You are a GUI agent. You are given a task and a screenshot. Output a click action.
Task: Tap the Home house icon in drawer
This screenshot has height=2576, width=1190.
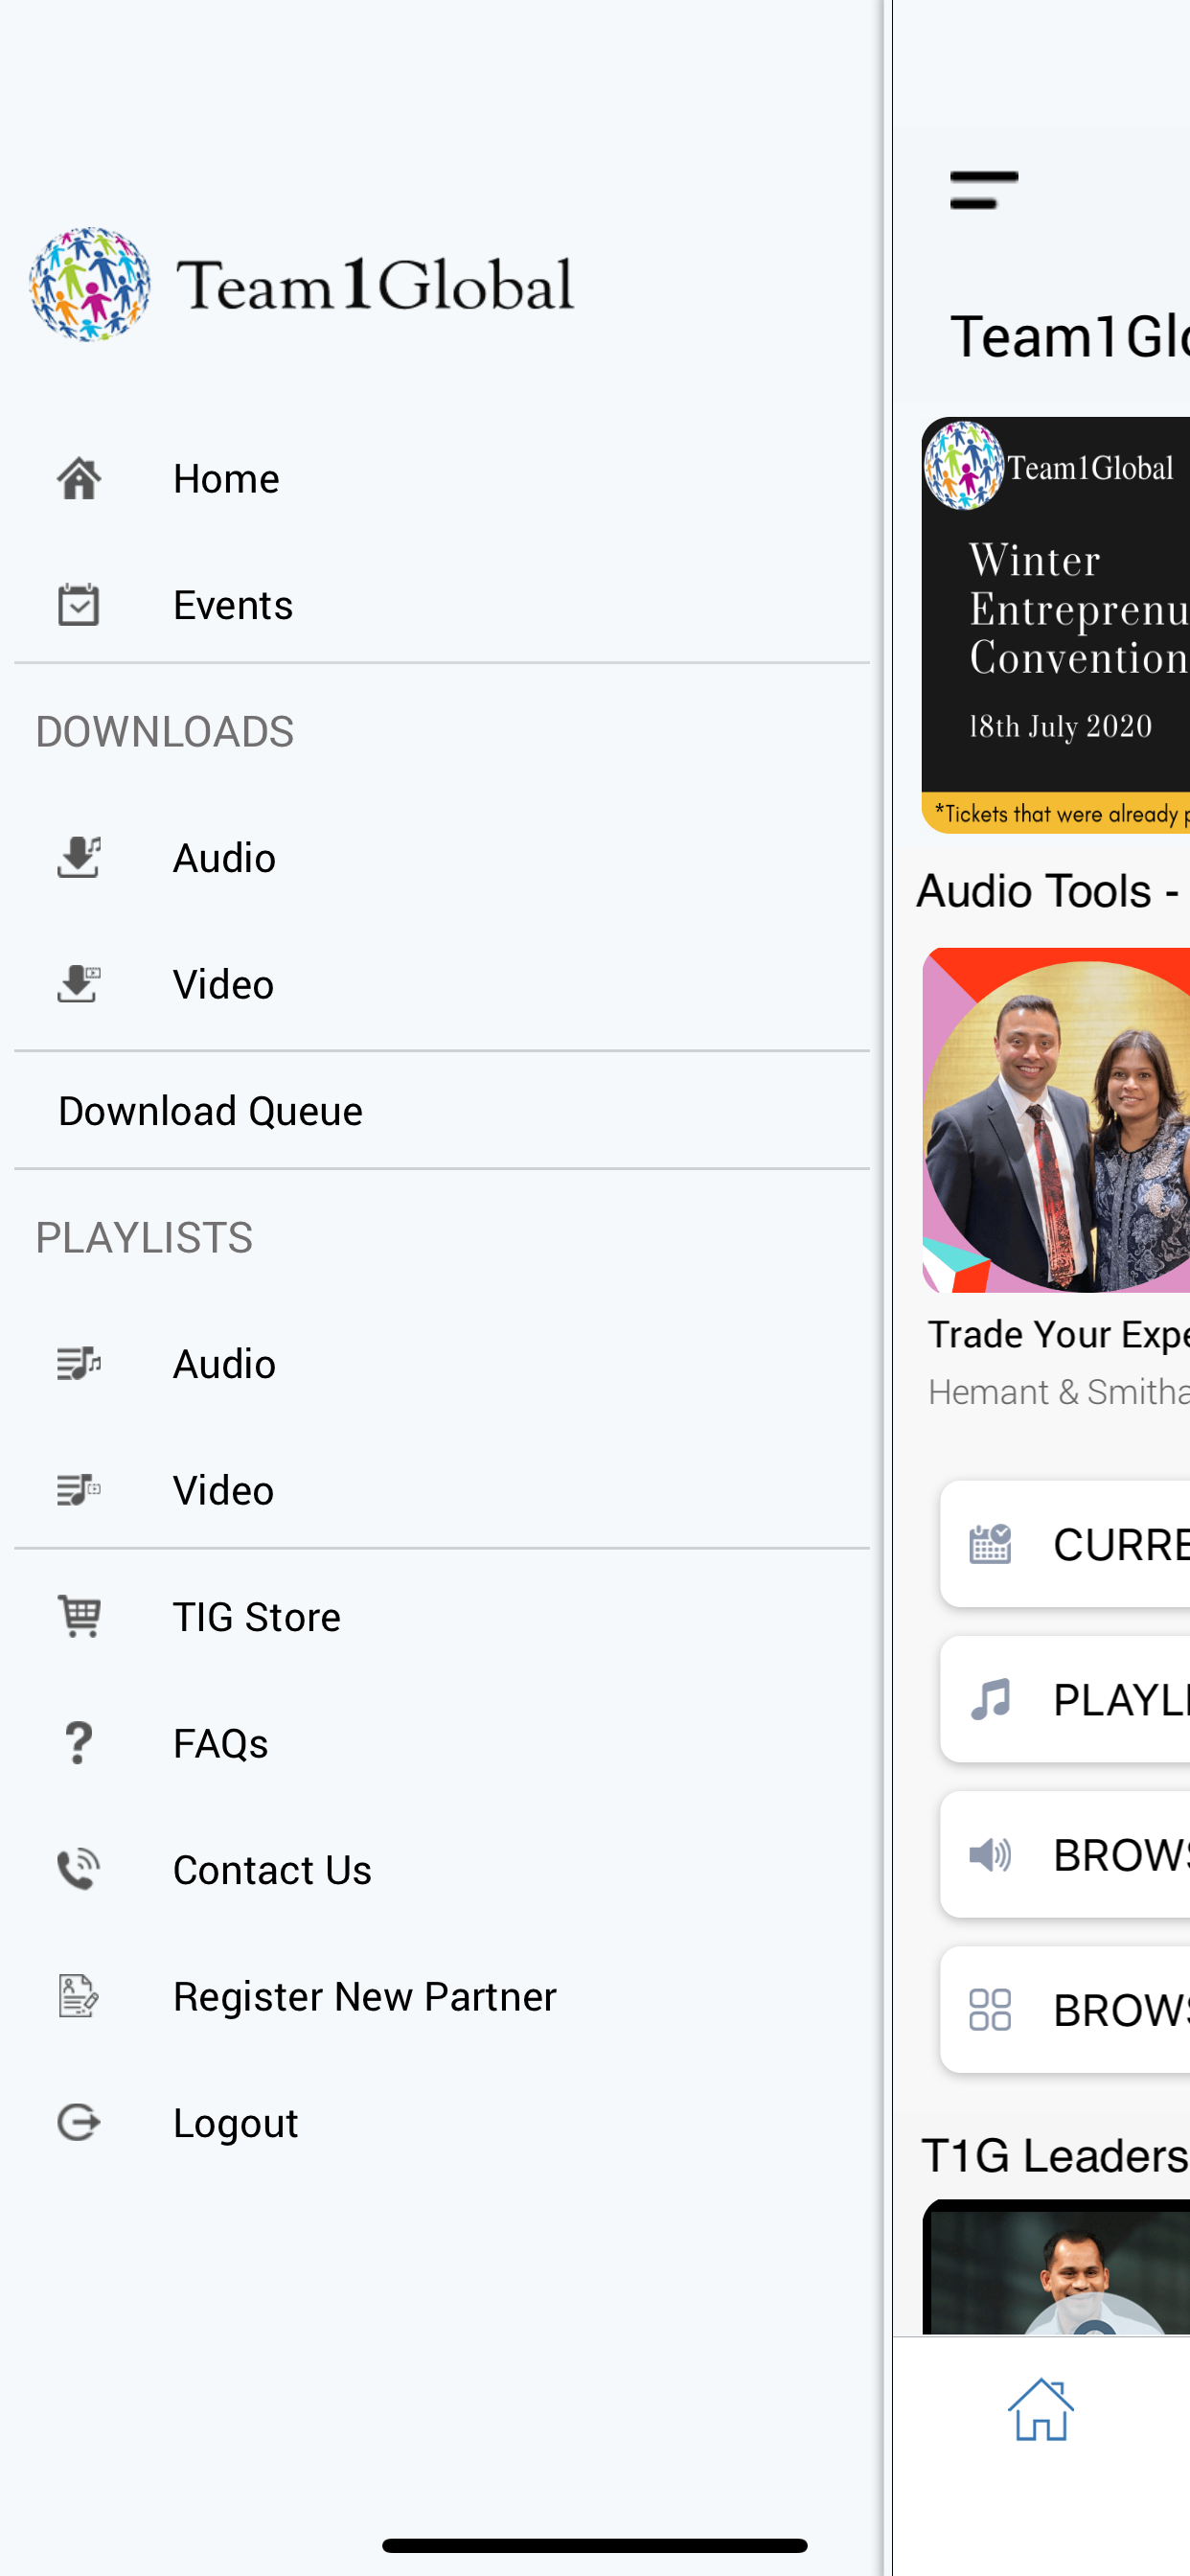(79, 478)
